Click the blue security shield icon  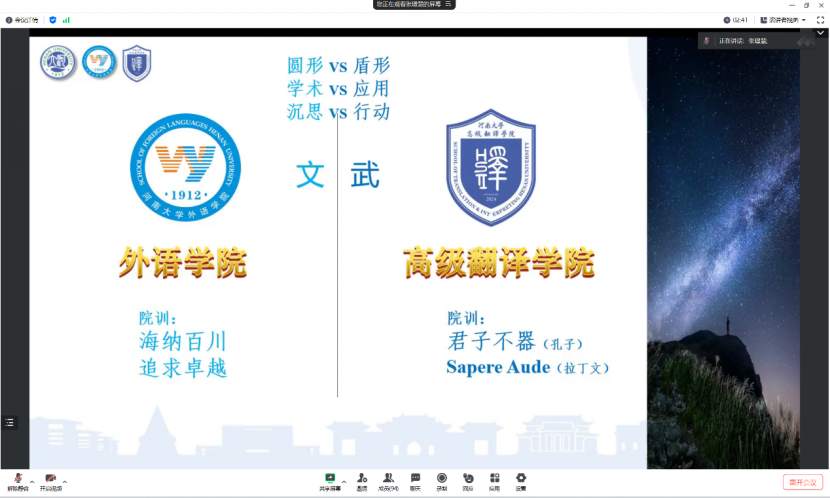coord(52,20)
